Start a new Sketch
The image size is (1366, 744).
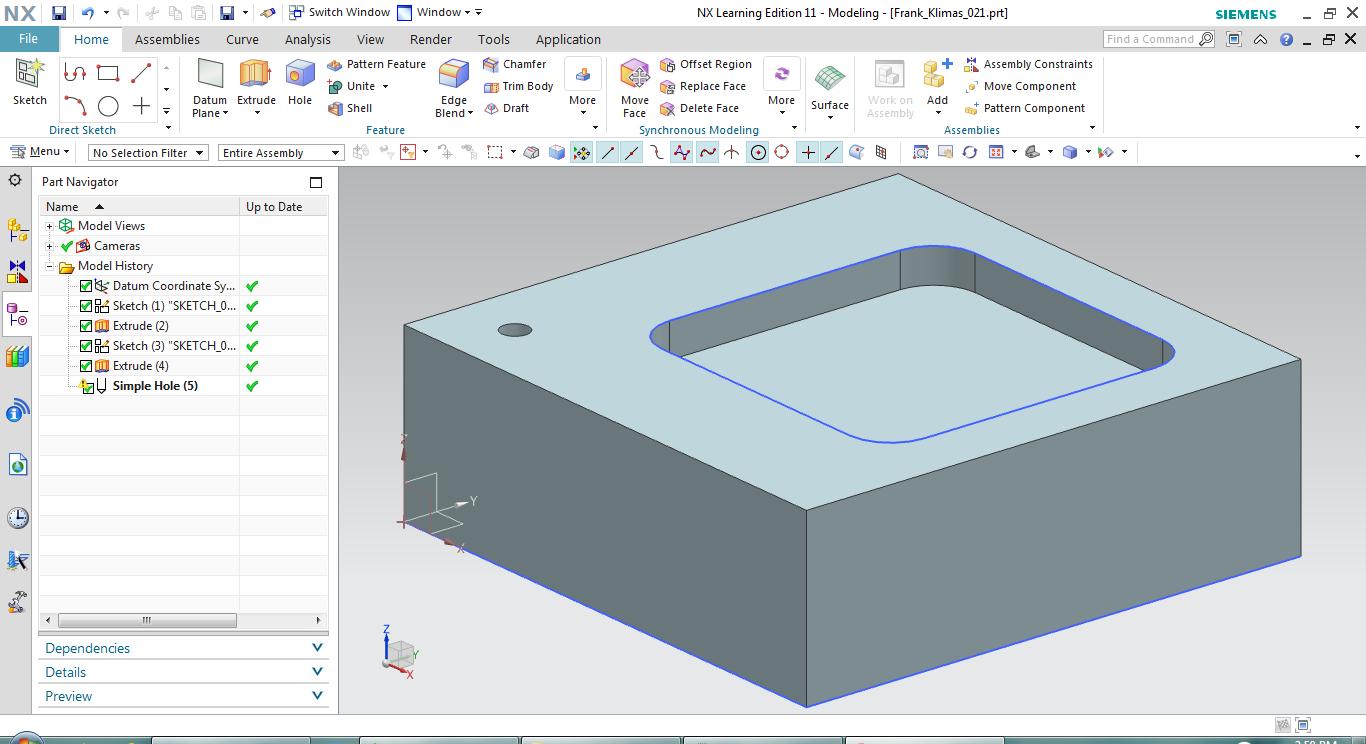30,76
